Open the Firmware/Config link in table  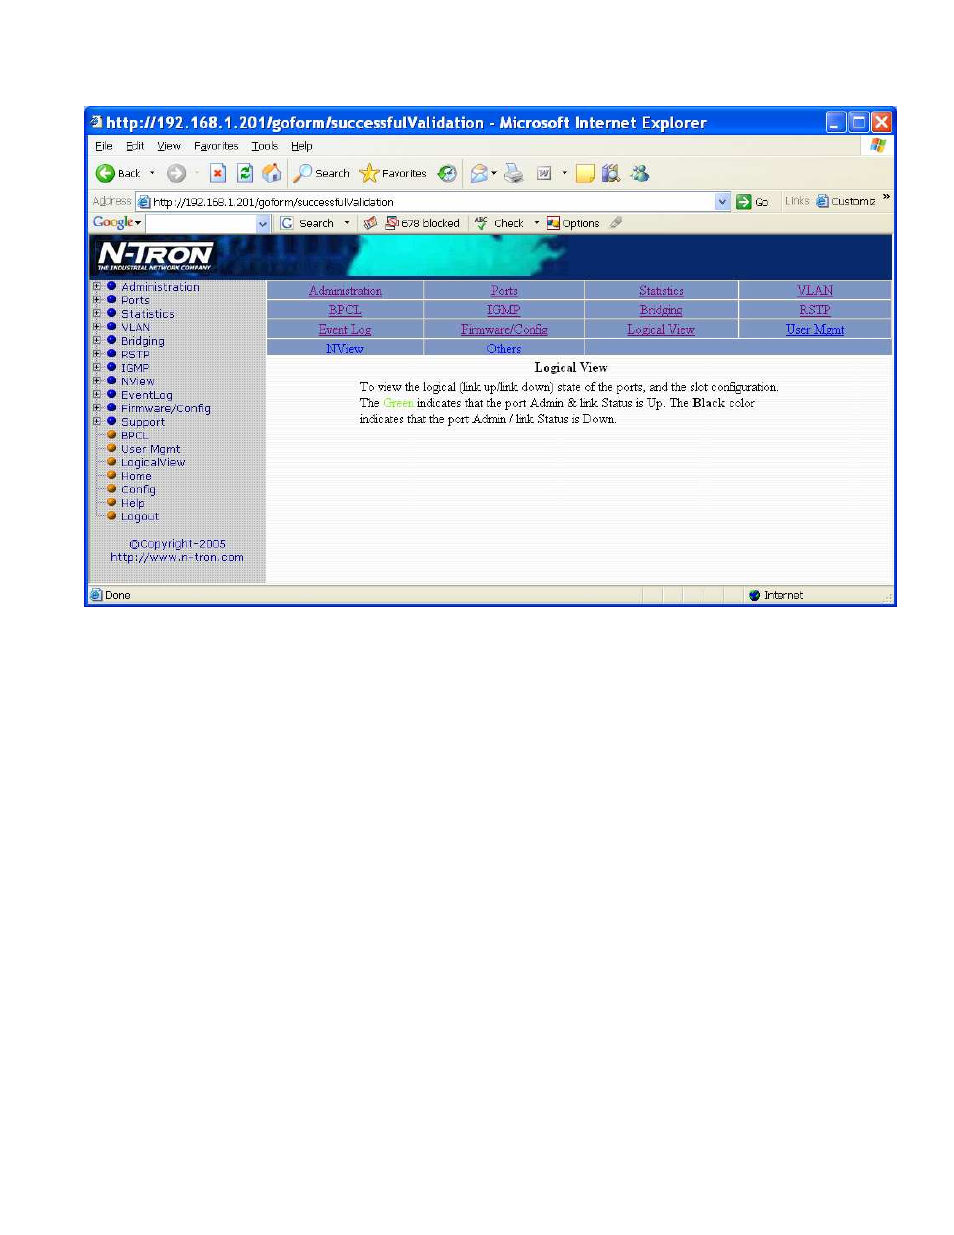point(504,330)
